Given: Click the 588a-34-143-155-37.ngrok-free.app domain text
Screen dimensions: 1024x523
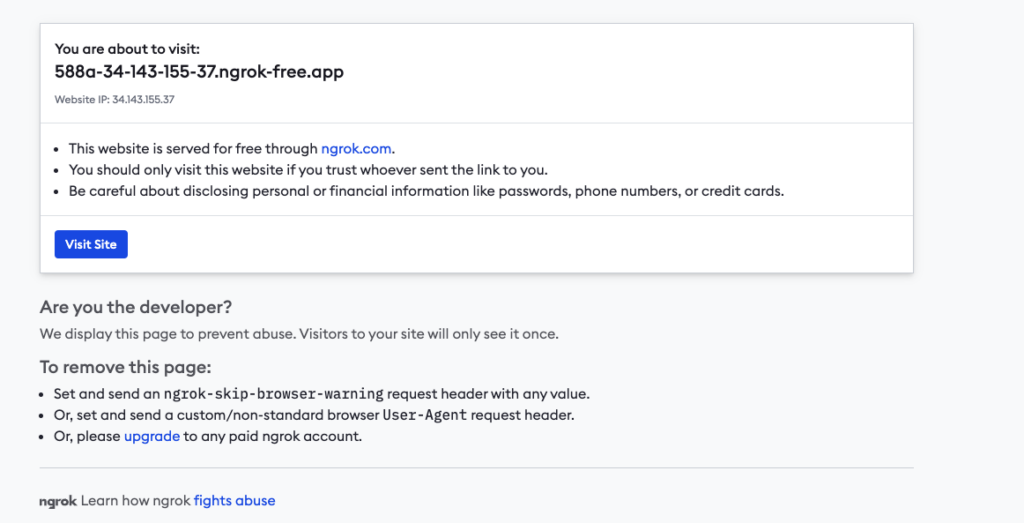Looking at the screenshot, I should (199, 72).
